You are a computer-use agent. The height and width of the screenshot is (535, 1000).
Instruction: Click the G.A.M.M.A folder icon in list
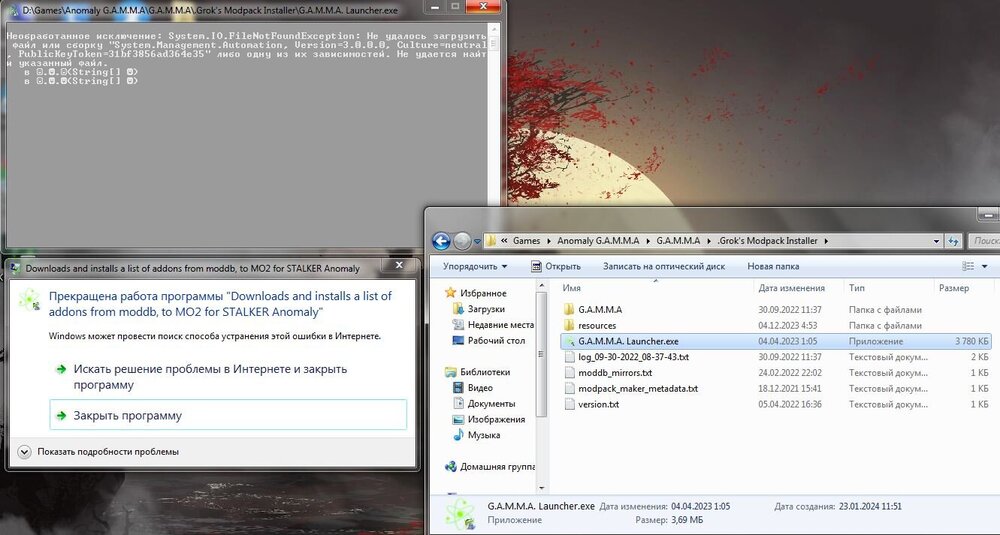click(569, 309)
